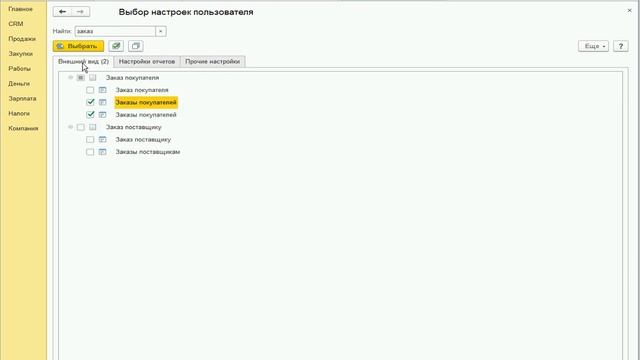
Task: Click the form icon of Заказы поставщикам
Action: (102, 152)
